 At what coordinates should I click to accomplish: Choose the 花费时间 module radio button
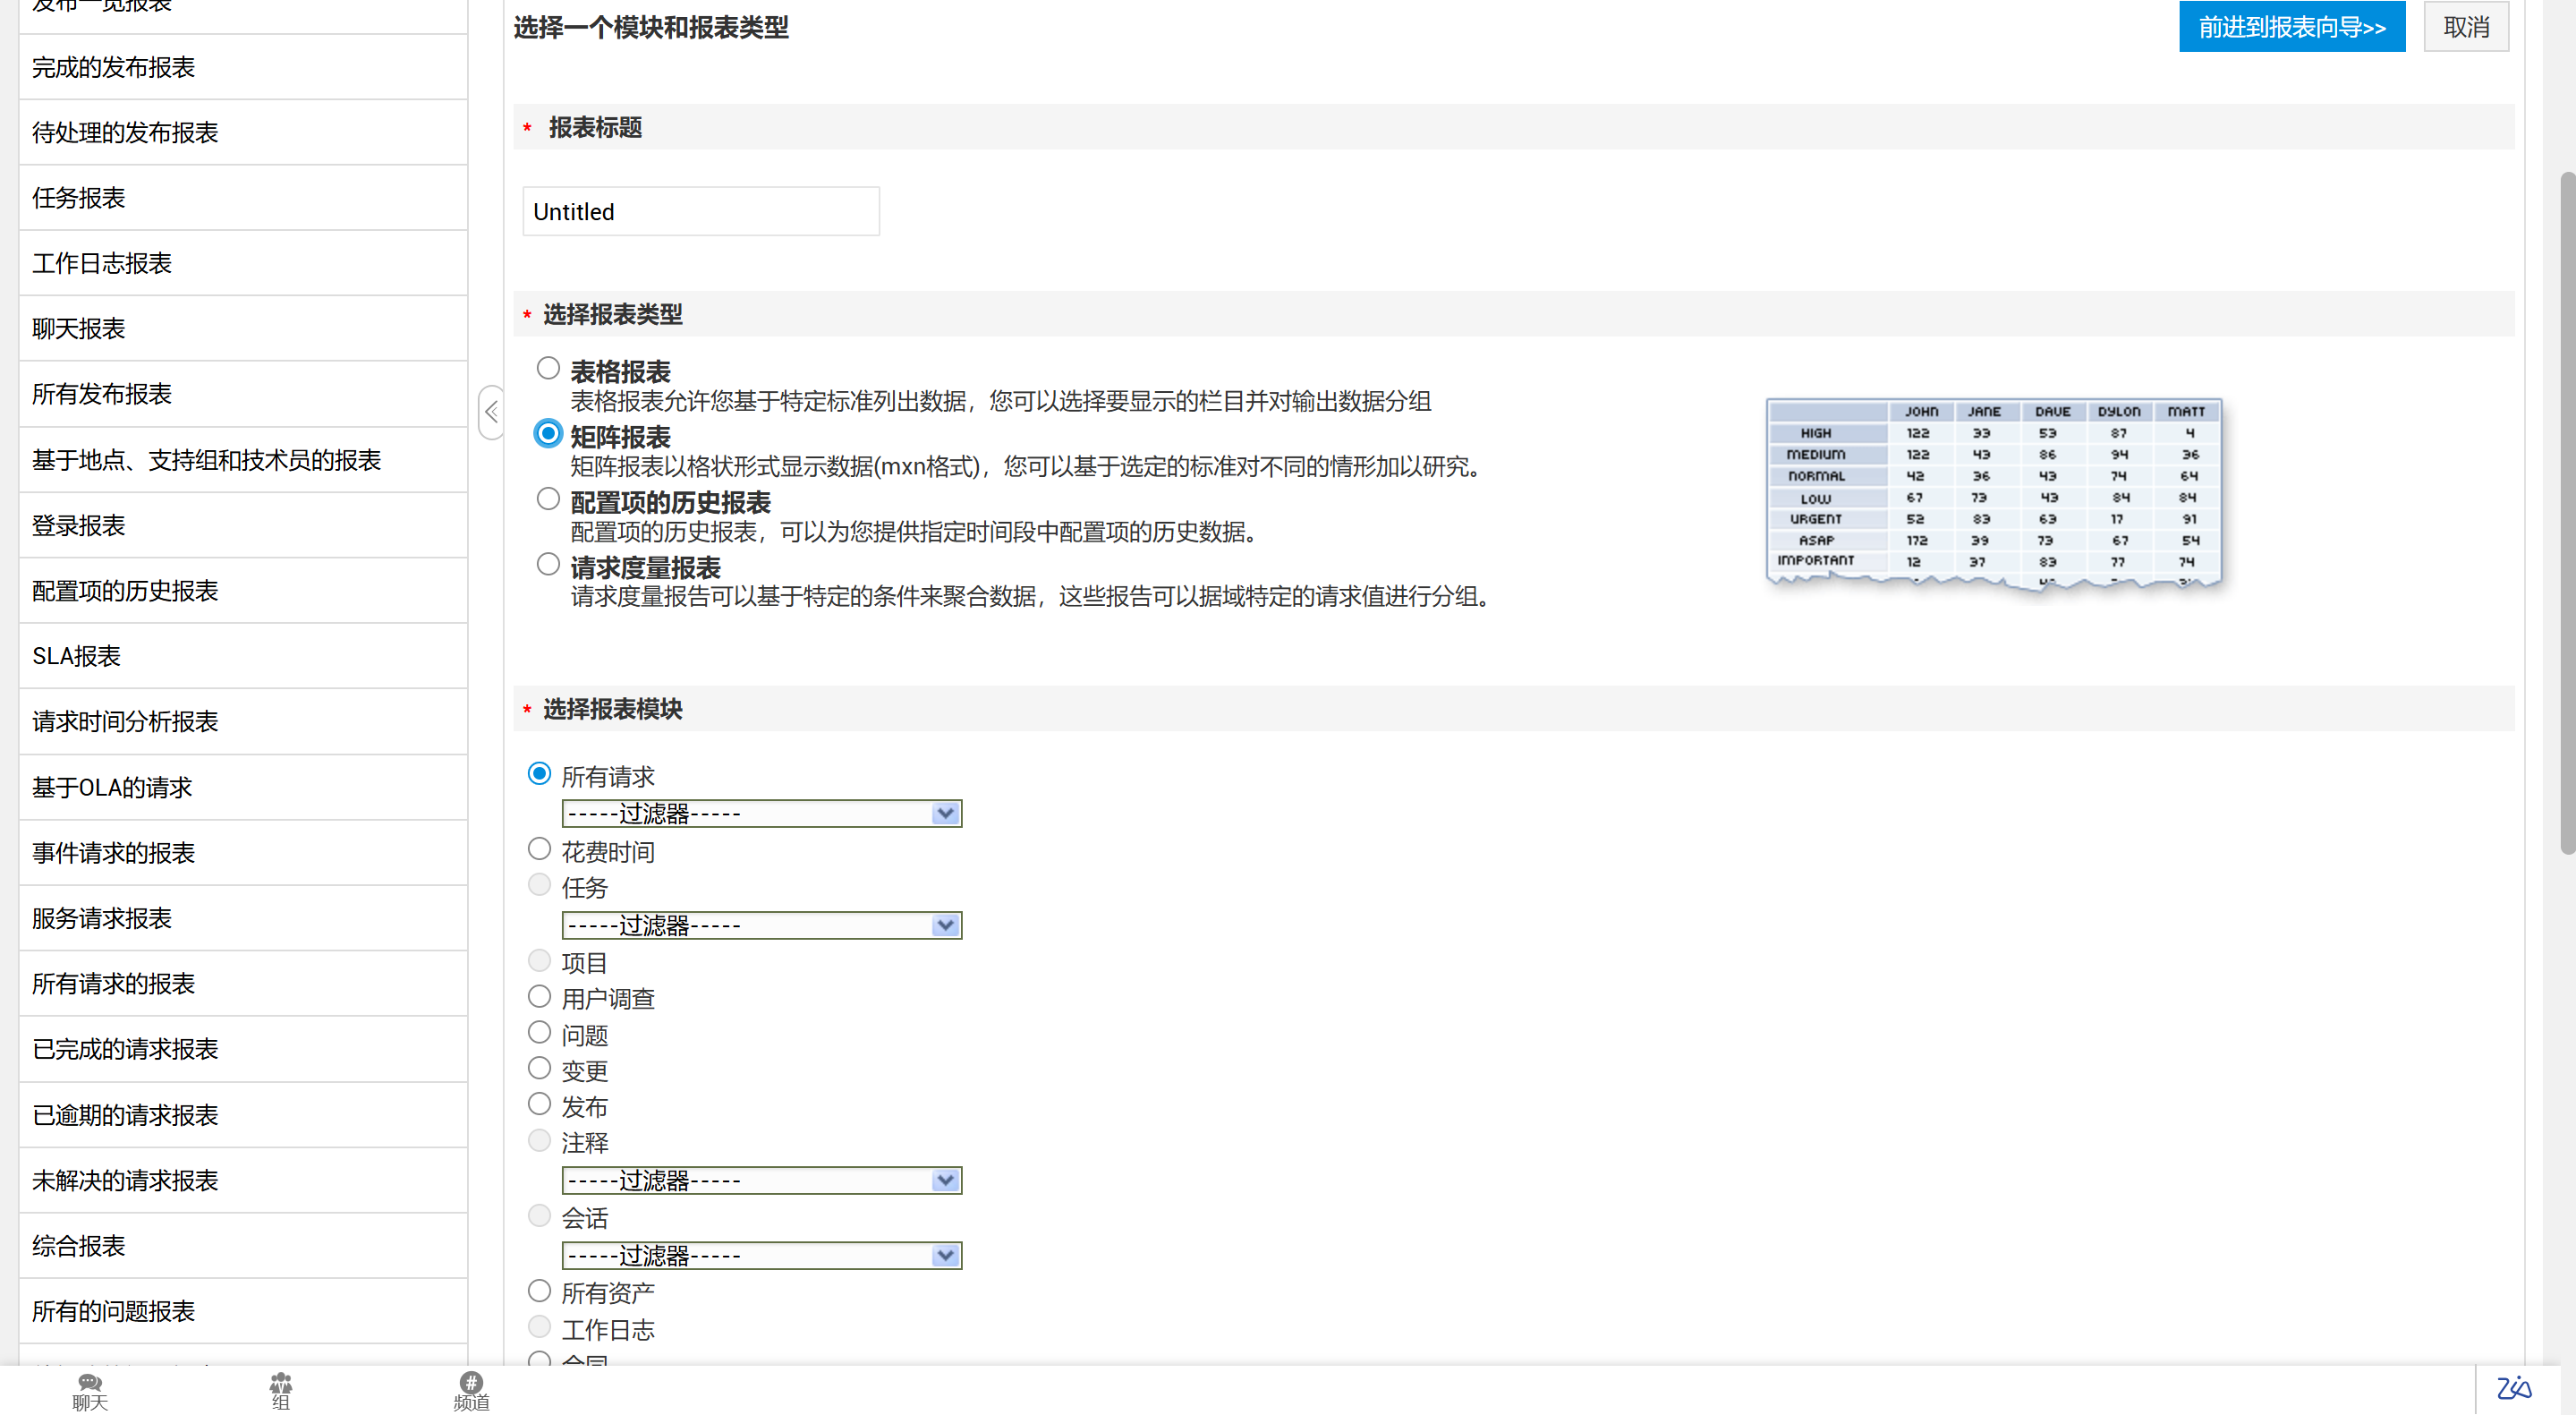(x=539, y=849)
